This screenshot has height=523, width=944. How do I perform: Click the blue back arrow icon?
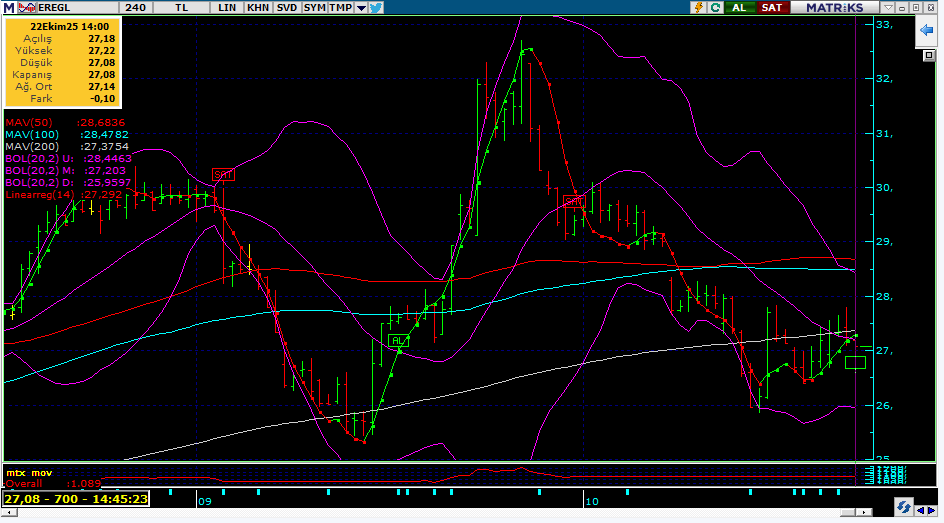coord(926,31)
